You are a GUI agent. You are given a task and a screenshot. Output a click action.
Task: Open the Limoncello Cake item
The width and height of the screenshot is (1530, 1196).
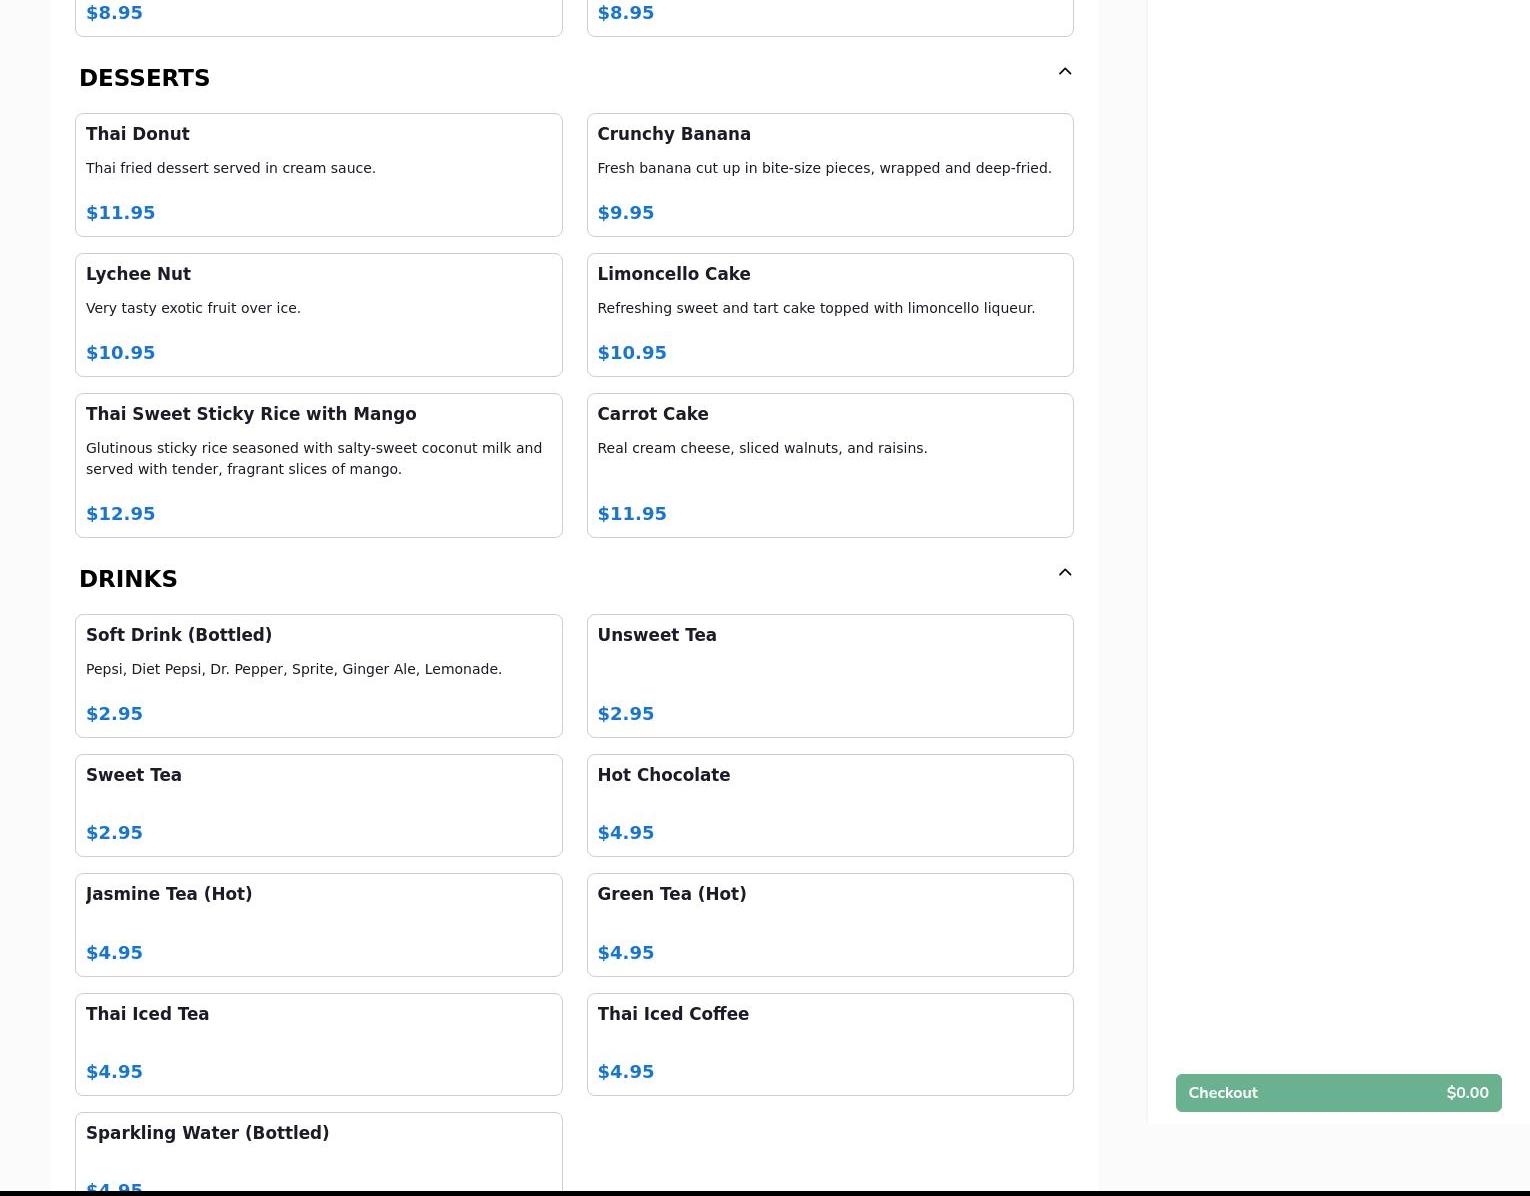[829, 315]
